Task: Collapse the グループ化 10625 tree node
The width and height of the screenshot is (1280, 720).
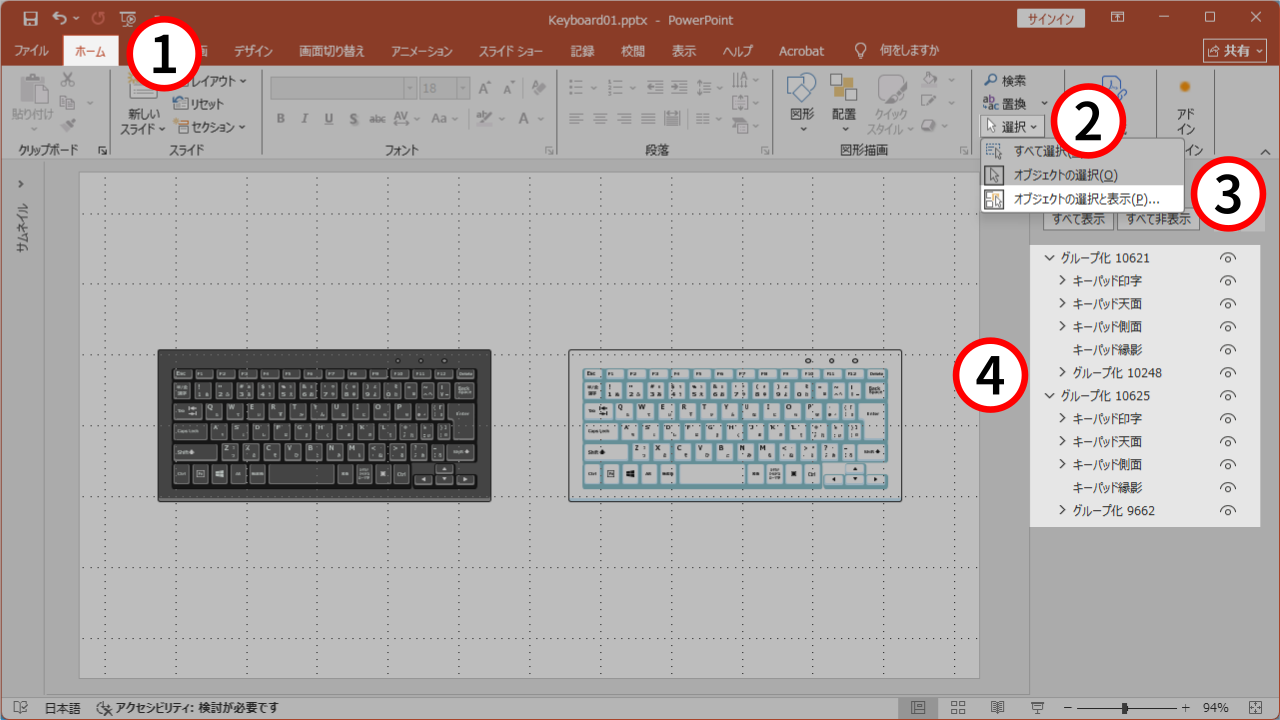Action: (x=1049, y=396)
